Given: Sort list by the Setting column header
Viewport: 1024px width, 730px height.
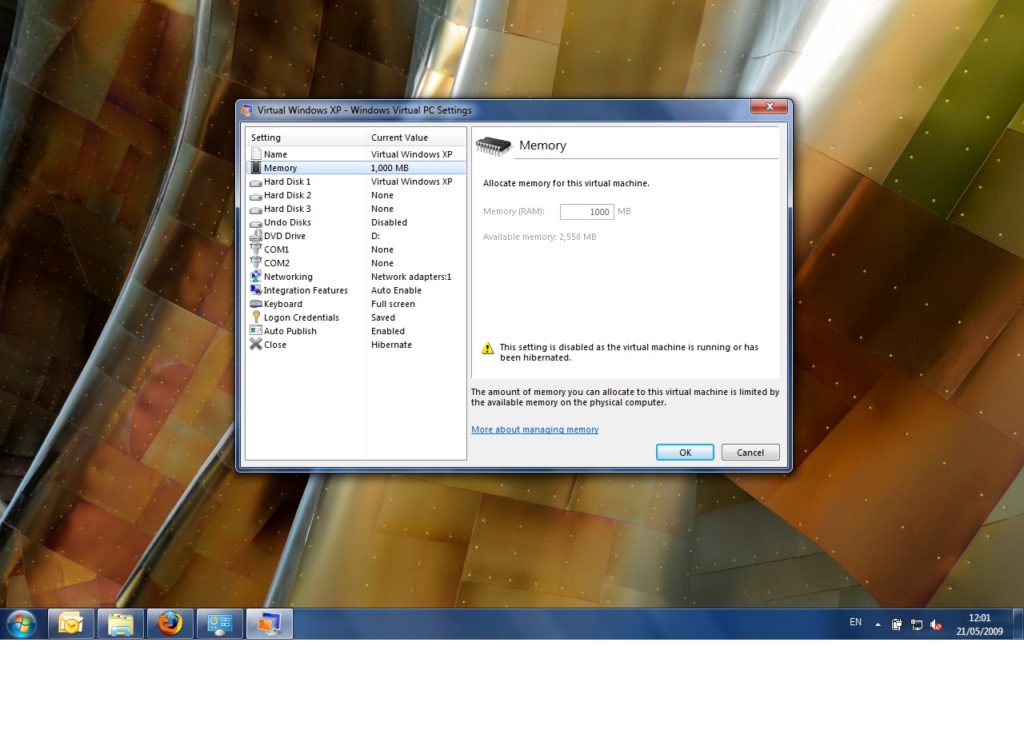Looking at the screenshot, I should tap(265, 137).
